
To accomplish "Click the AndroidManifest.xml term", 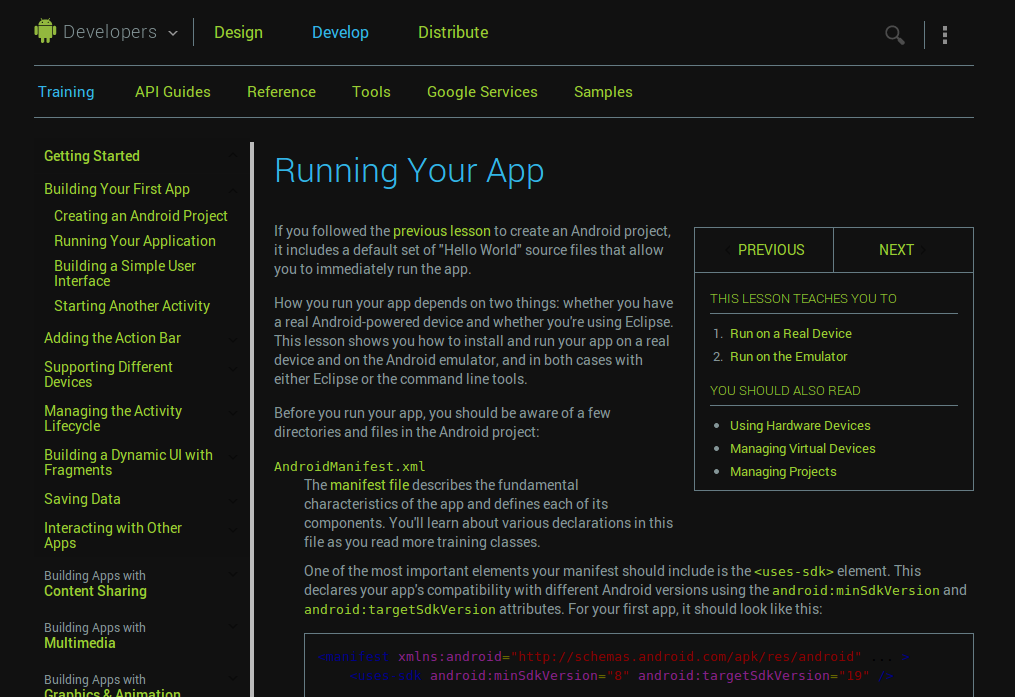I will pyautogui.click(x=350, y=467).
